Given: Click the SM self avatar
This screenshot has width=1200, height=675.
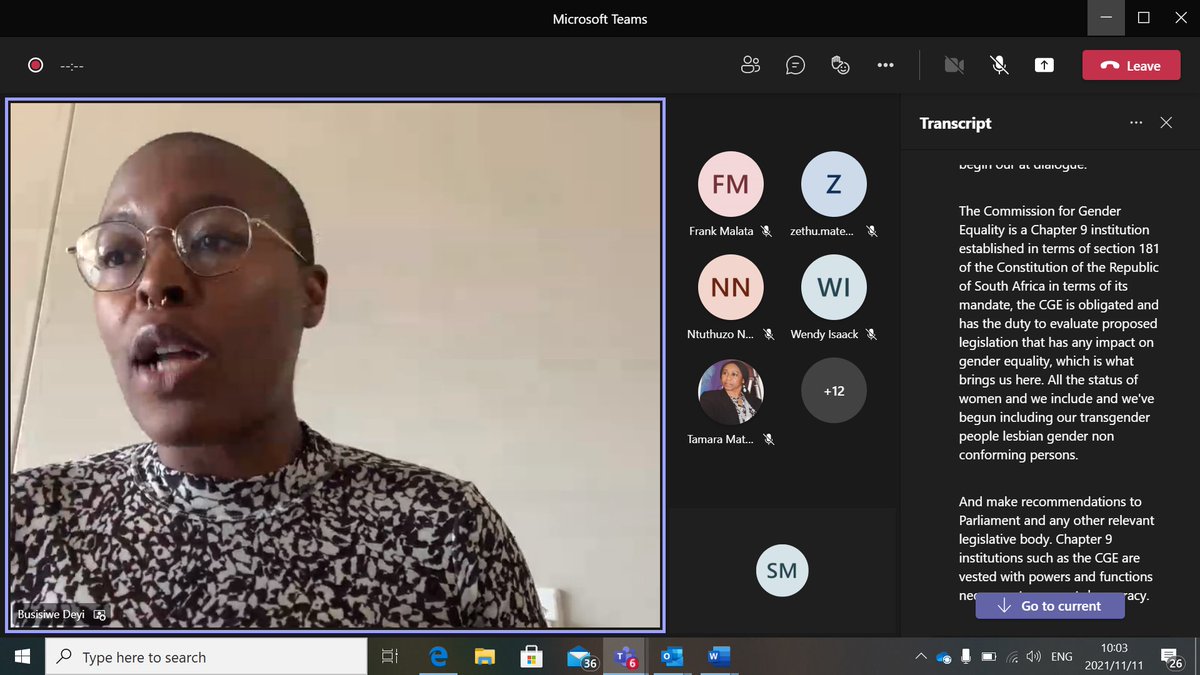Looking at the screenshot, I should tap(782, 571).
